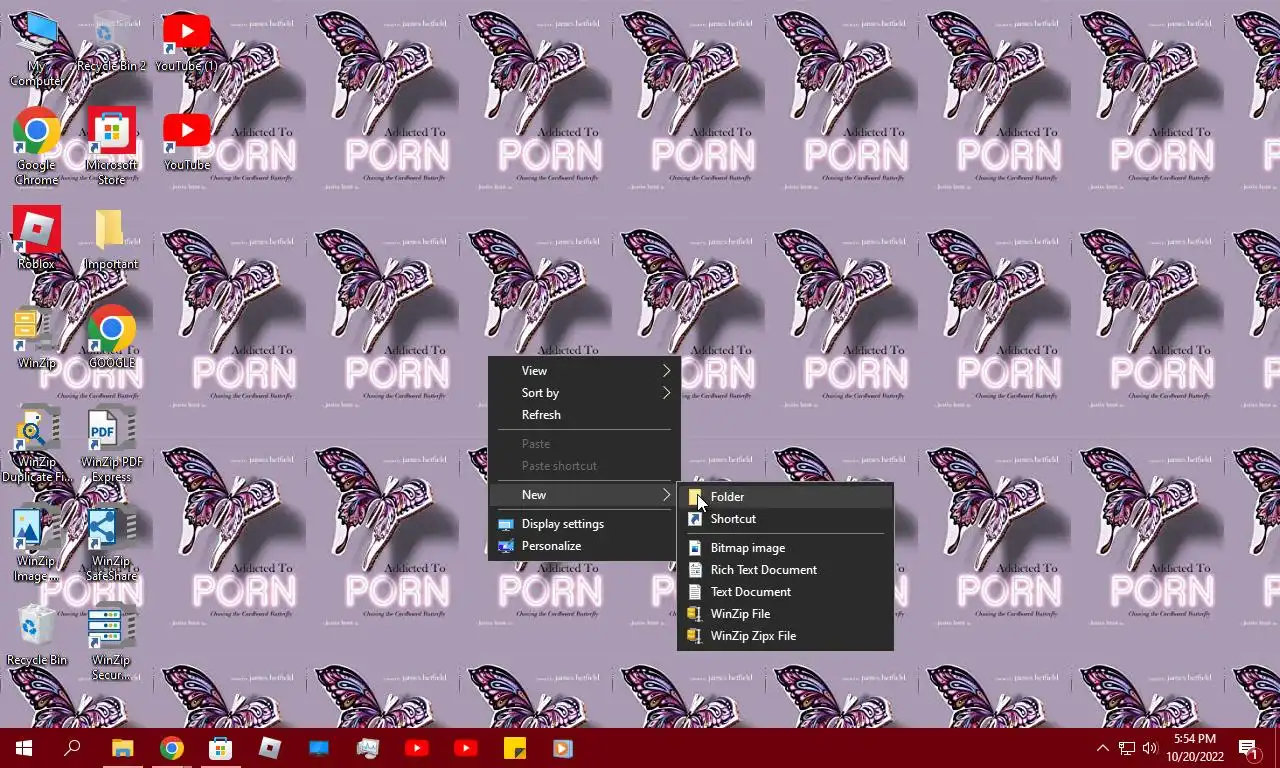Select the YouTube (1) desktop shortcut
The image size is (1280, 768).
pos(186,42)
